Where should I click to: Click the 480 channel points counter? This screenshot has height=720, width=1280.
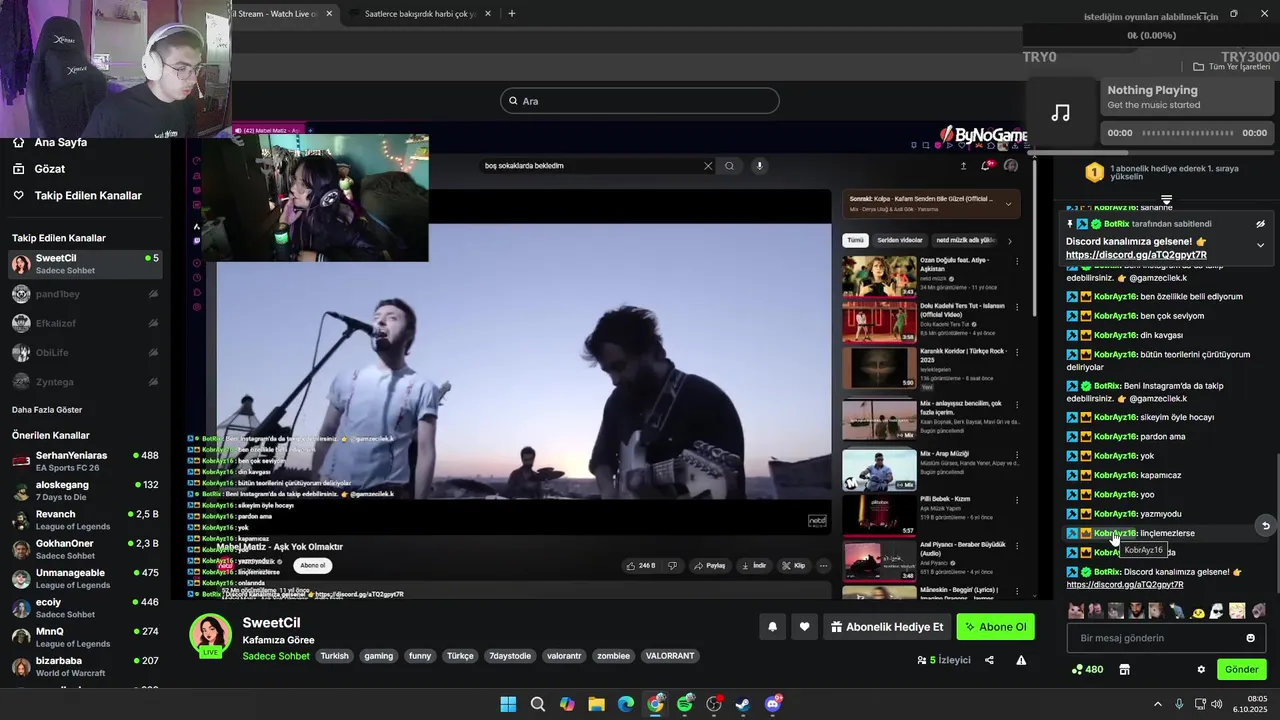point(1087,669)
